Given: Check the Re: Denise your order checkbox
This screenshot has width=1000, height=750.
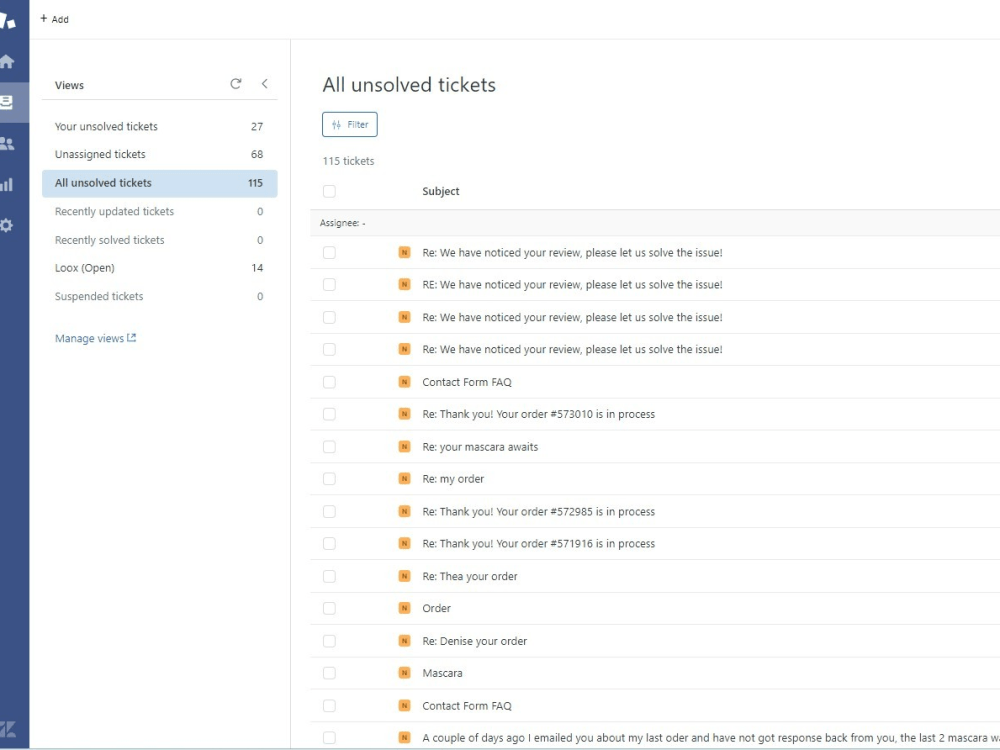Looking at the screenshot, I should 329,641.
